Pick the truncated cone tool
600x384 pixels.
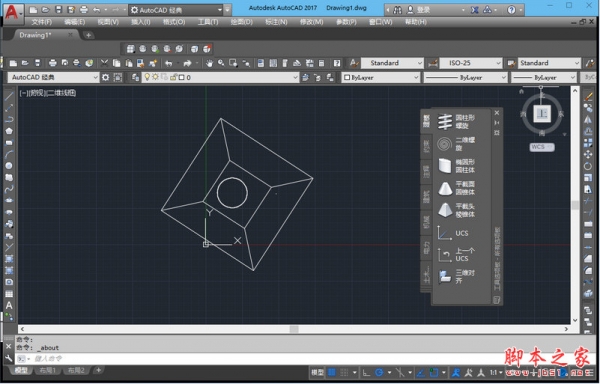(x=445, y=188)
